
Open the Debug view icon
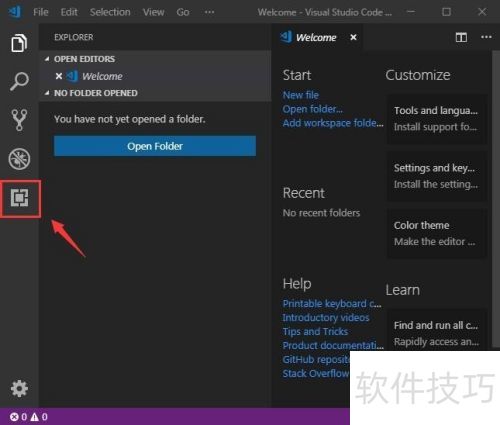(19, 159)
